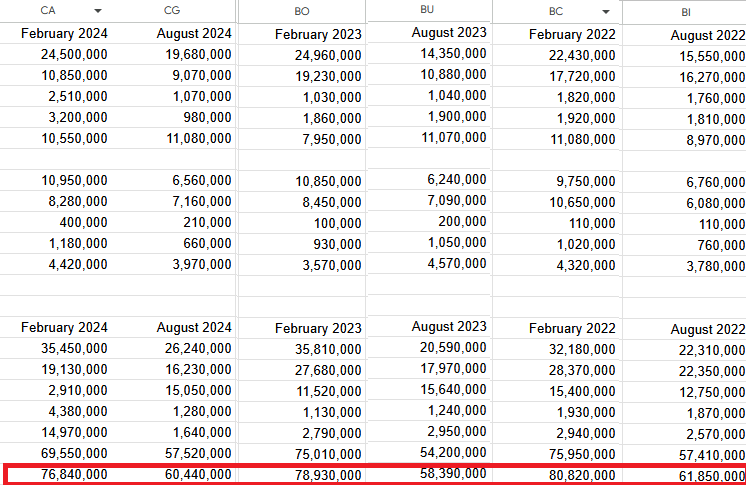Select the BI column header
The height and width of the screenshot is (485, 746).
[686, 12]
